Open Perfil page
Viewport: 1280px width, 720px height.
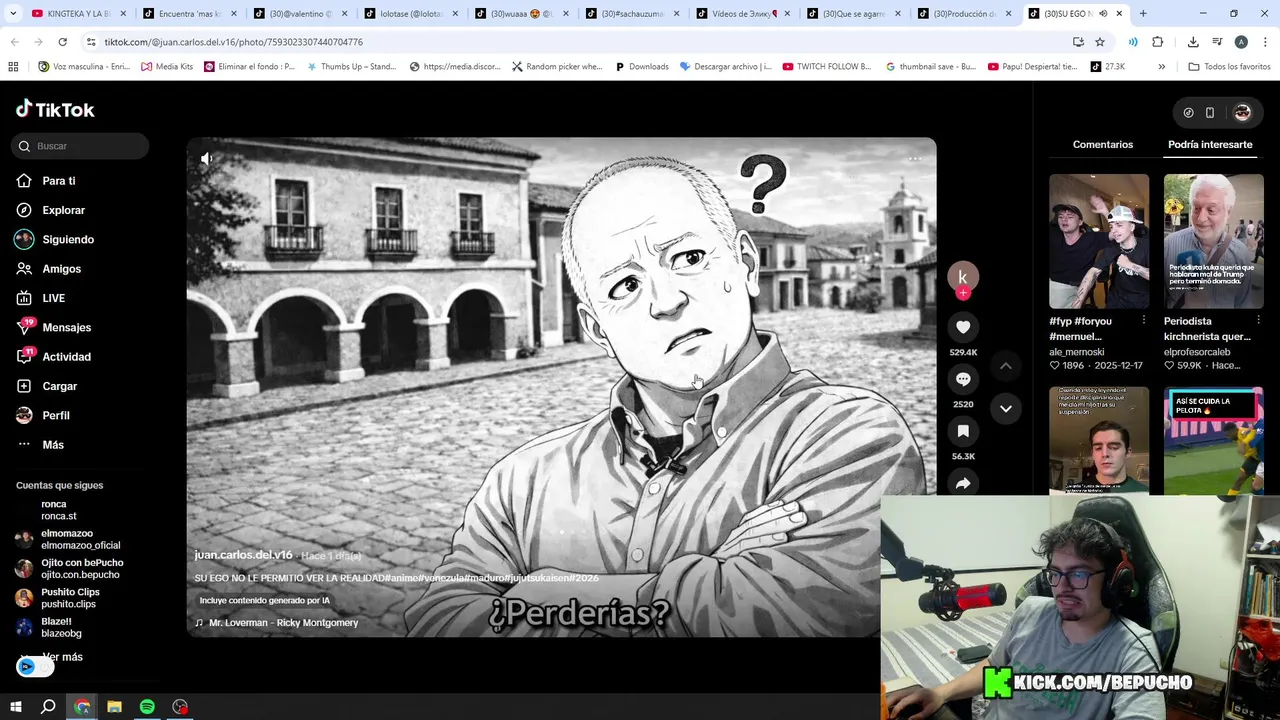click(55, 415)
